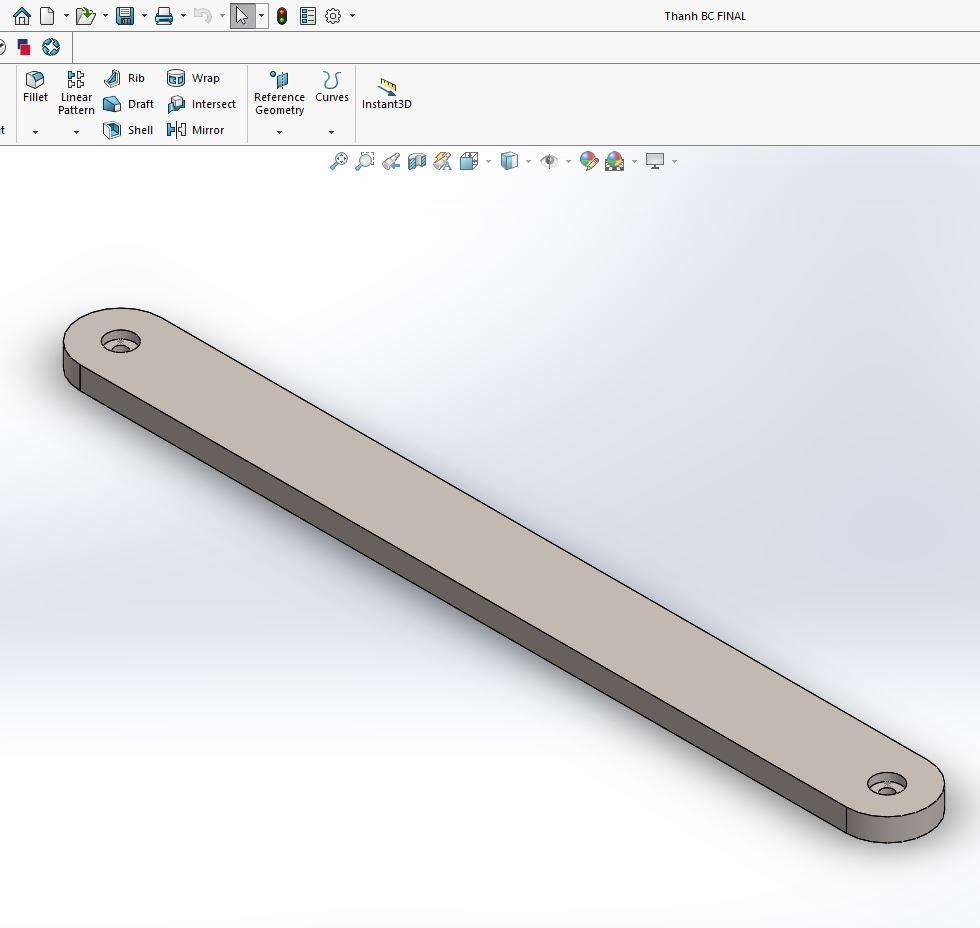This screenshot has width=980, height=928.
Task: Use the Shell feature
Action: (128, 130)
